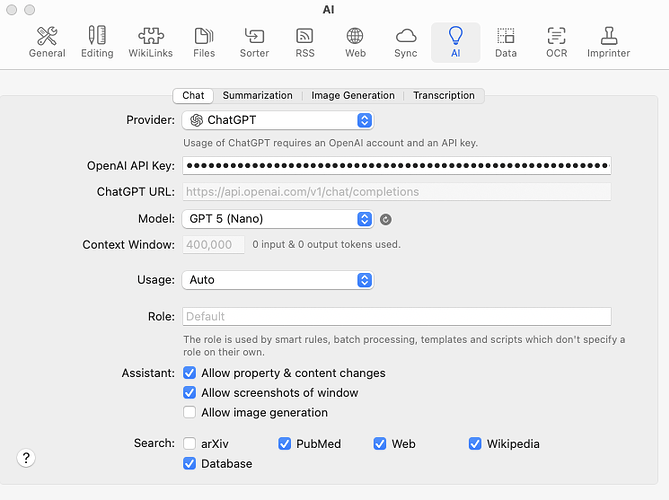
Task: Open the Usage dropdown set to Auto
Action: tap(278, 280)
